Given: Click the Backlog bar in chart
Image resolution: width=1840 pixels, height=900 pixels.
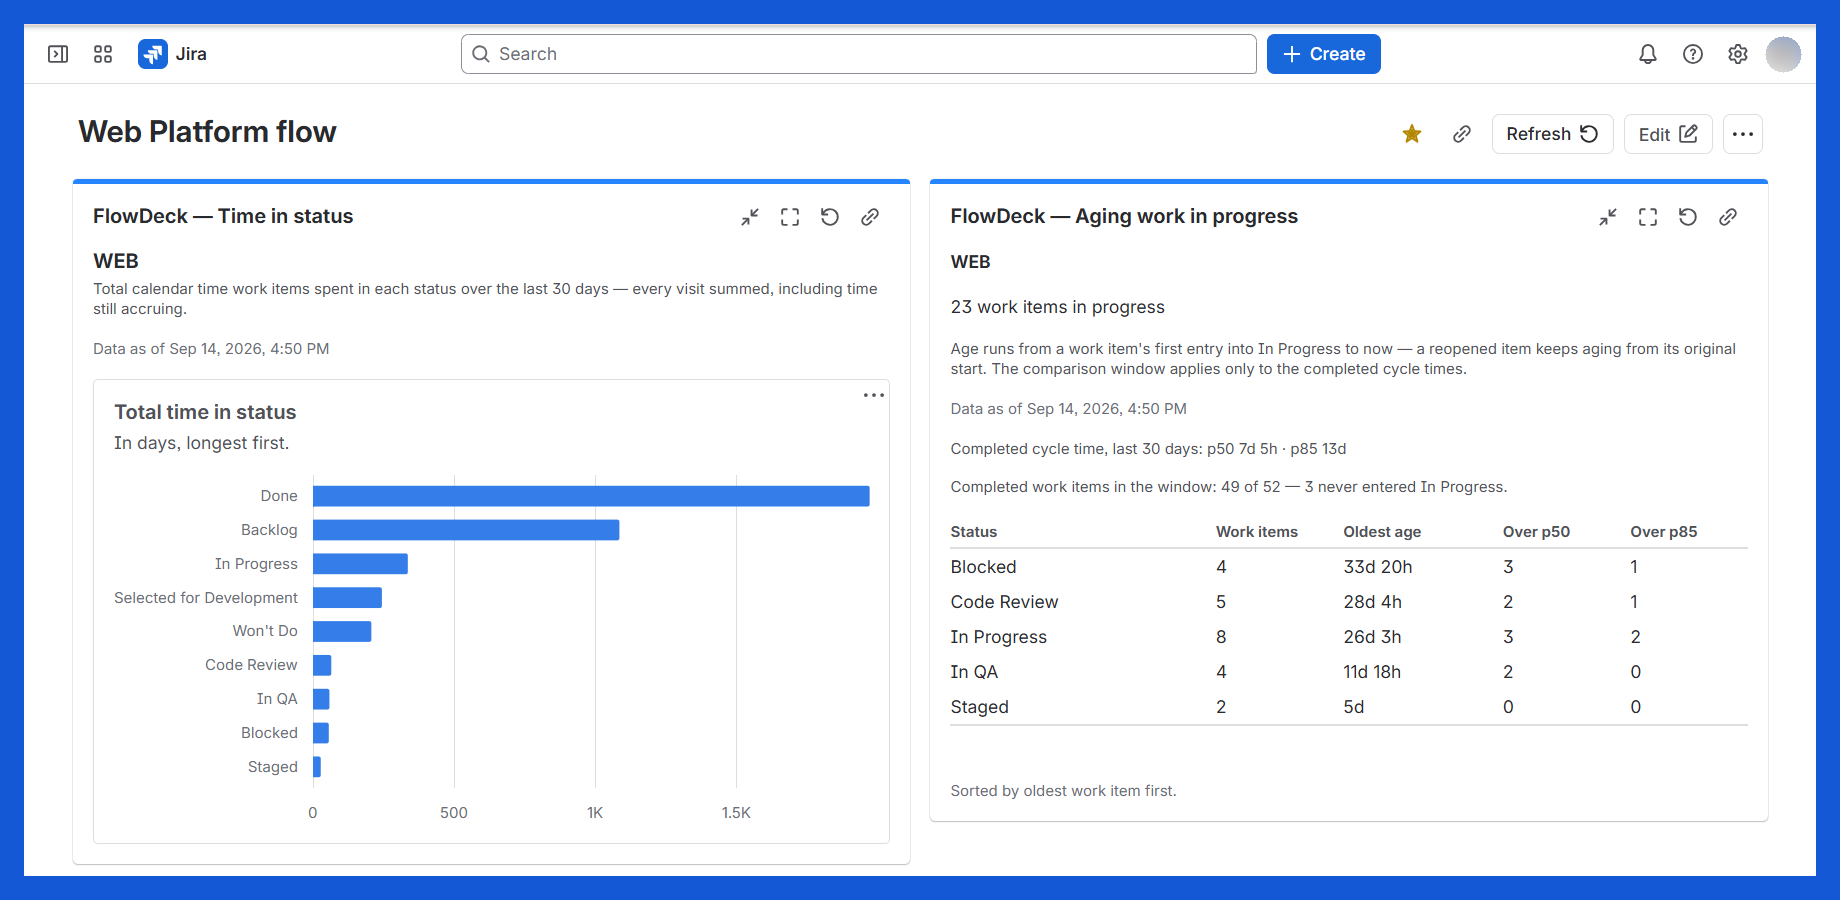Looking at the screenshot, I should pyautogui.click(x=466, y=530).
